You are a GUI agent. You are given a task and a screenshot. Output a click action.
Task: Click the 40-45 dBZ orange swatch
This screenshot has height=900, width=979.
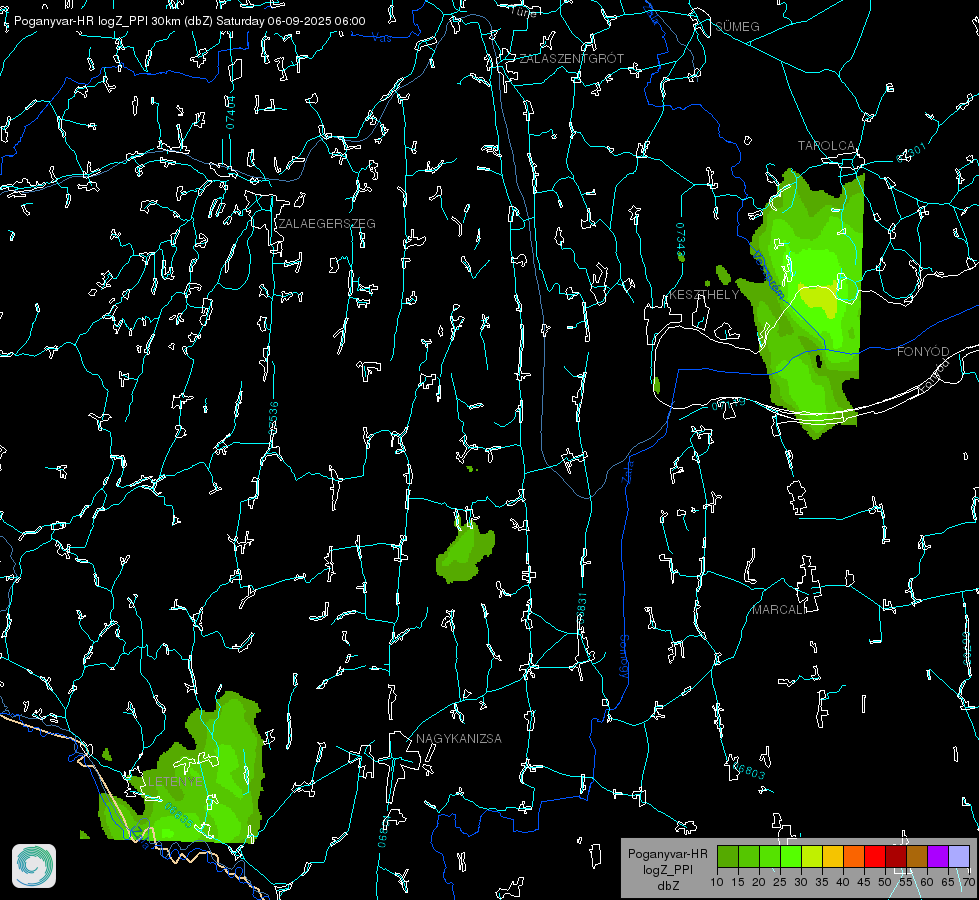pyautogui.click(x=854, y=856)
